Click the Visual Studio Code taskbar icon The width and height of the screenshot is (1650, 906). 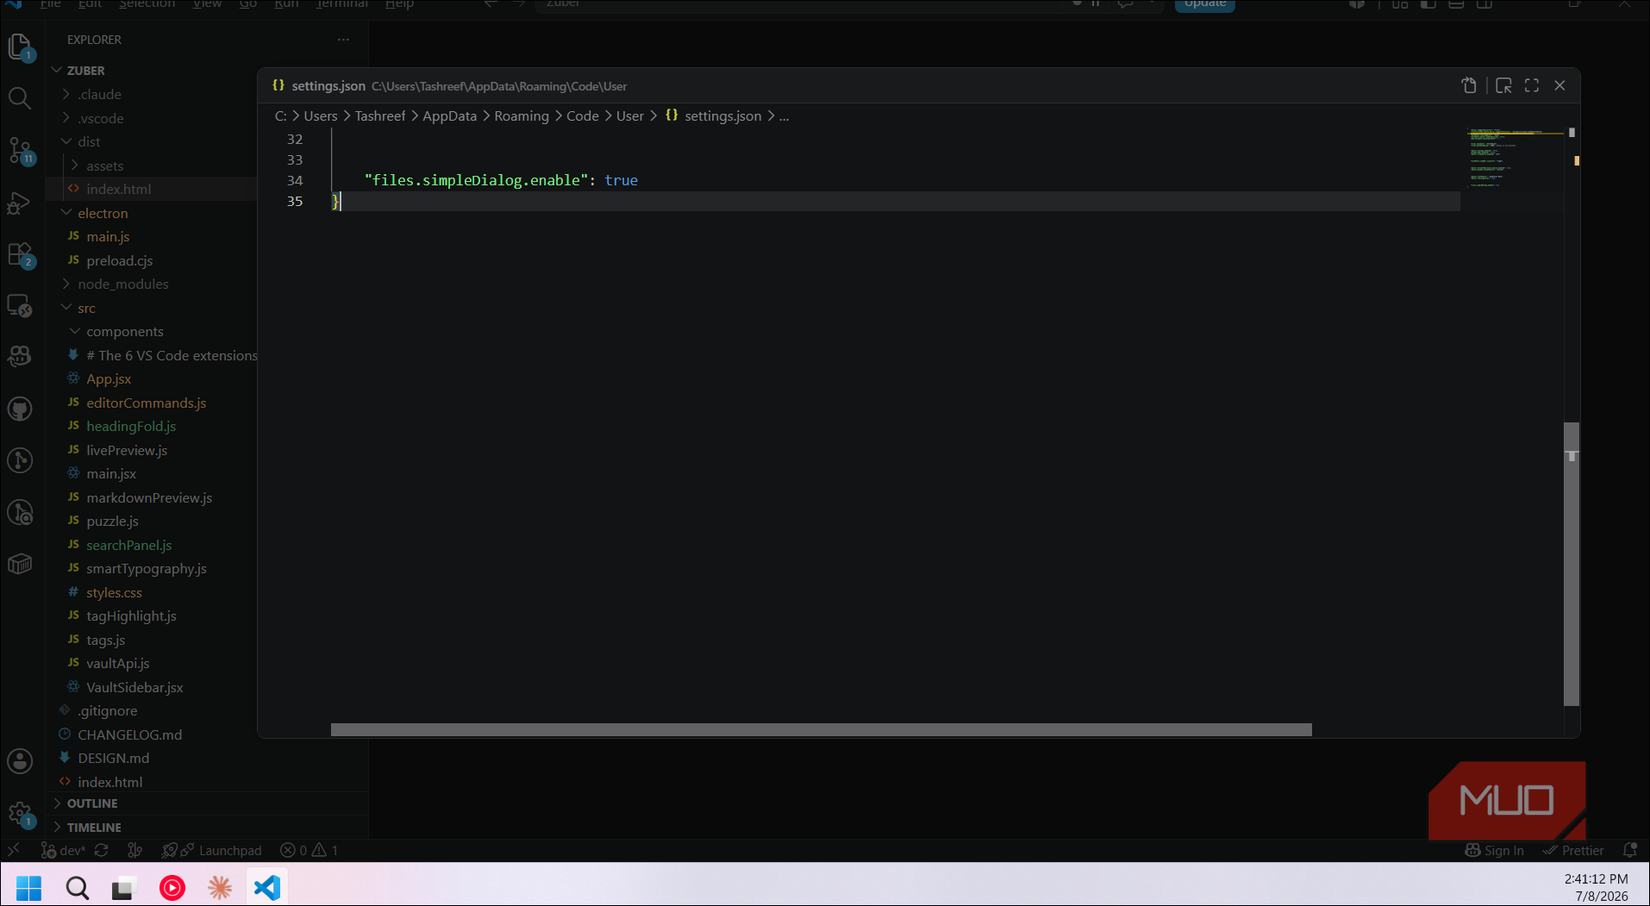pos(267,887)
